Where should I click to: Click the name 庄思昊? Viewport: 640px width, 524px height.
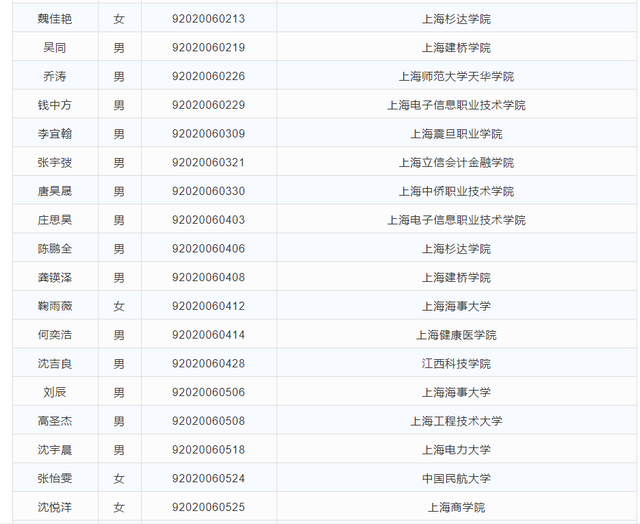pos(55,220)
